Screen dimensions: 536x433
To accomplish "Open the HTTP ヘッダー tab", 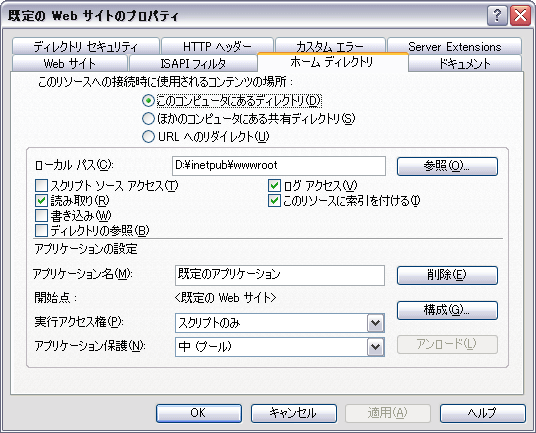I will click(x=217, y=46).
